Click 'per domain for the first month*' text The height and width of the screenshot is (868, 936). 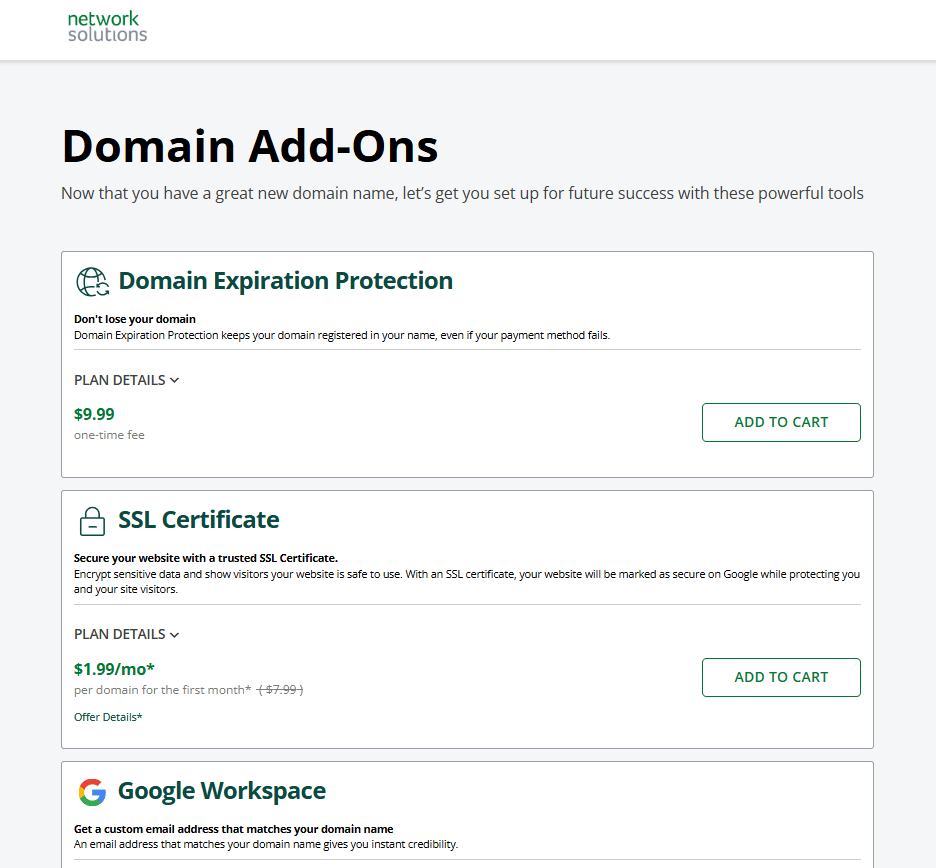[x=162, y=690]
